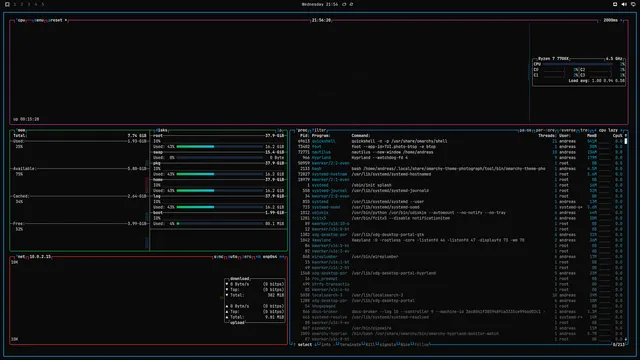Select the wireplumber process row
The width and height of the screenshot is (640, 360).
point(460,257)
